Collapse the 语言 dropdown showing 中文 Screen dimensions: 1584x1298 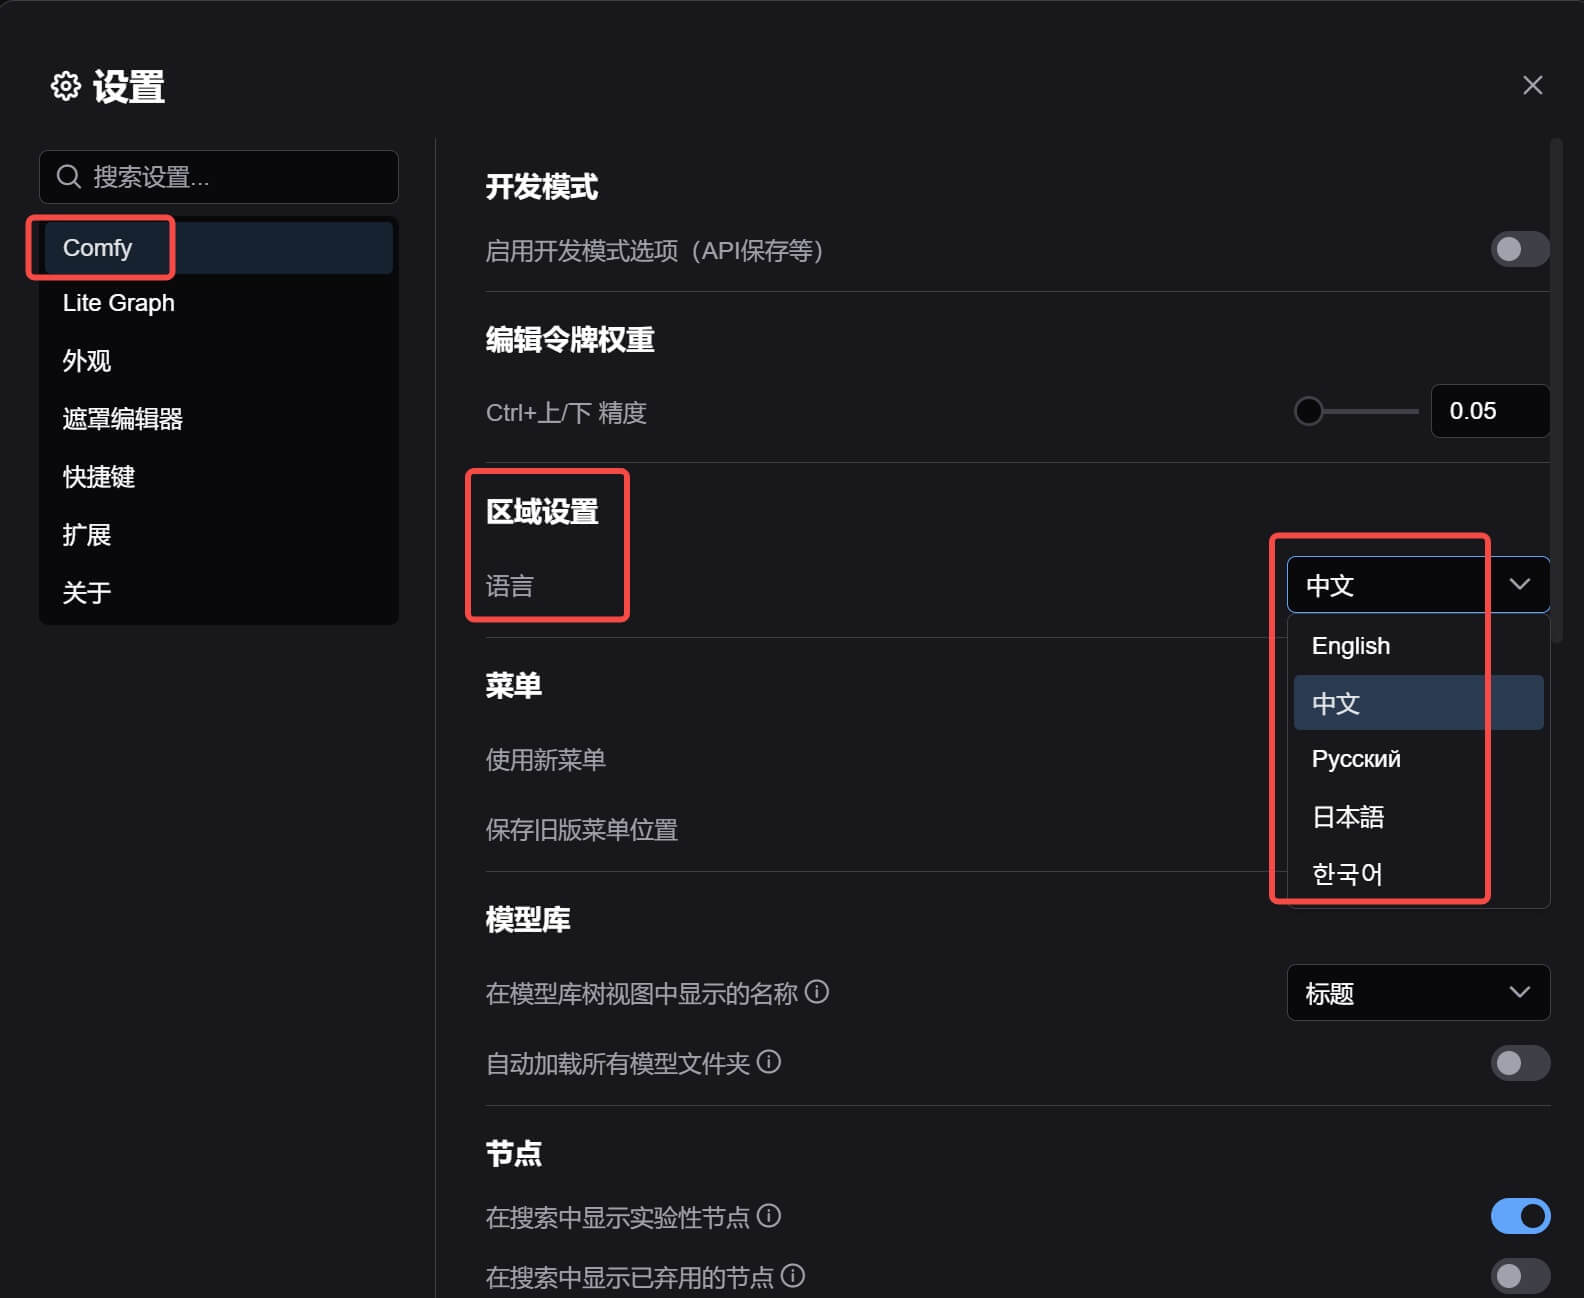point(1418,585)
